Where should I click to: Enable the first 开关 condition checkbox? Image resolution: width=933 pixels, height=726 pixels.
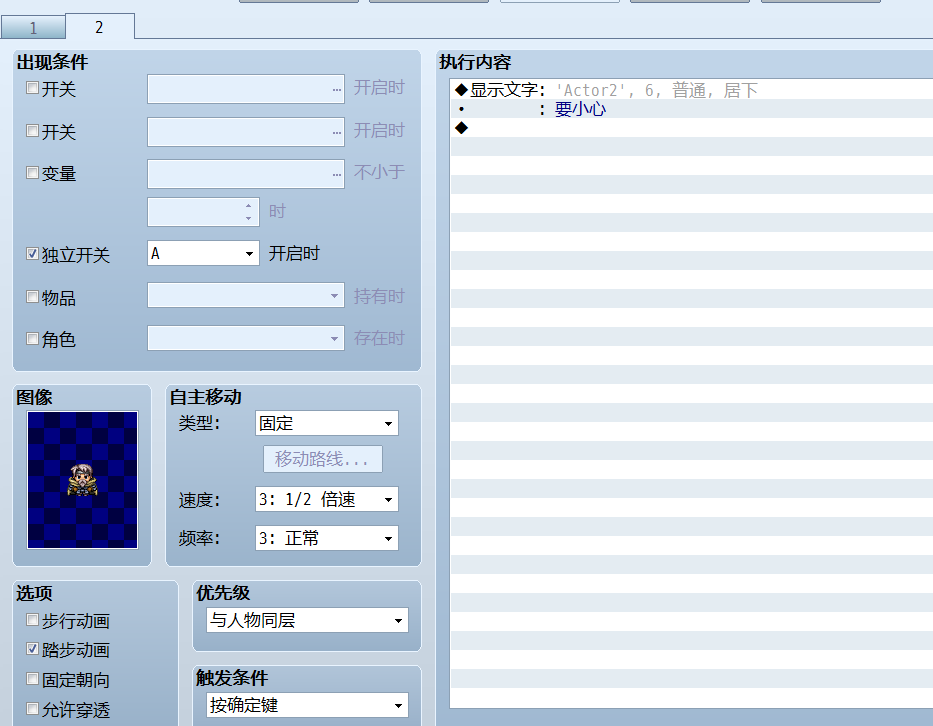[33, 88]
